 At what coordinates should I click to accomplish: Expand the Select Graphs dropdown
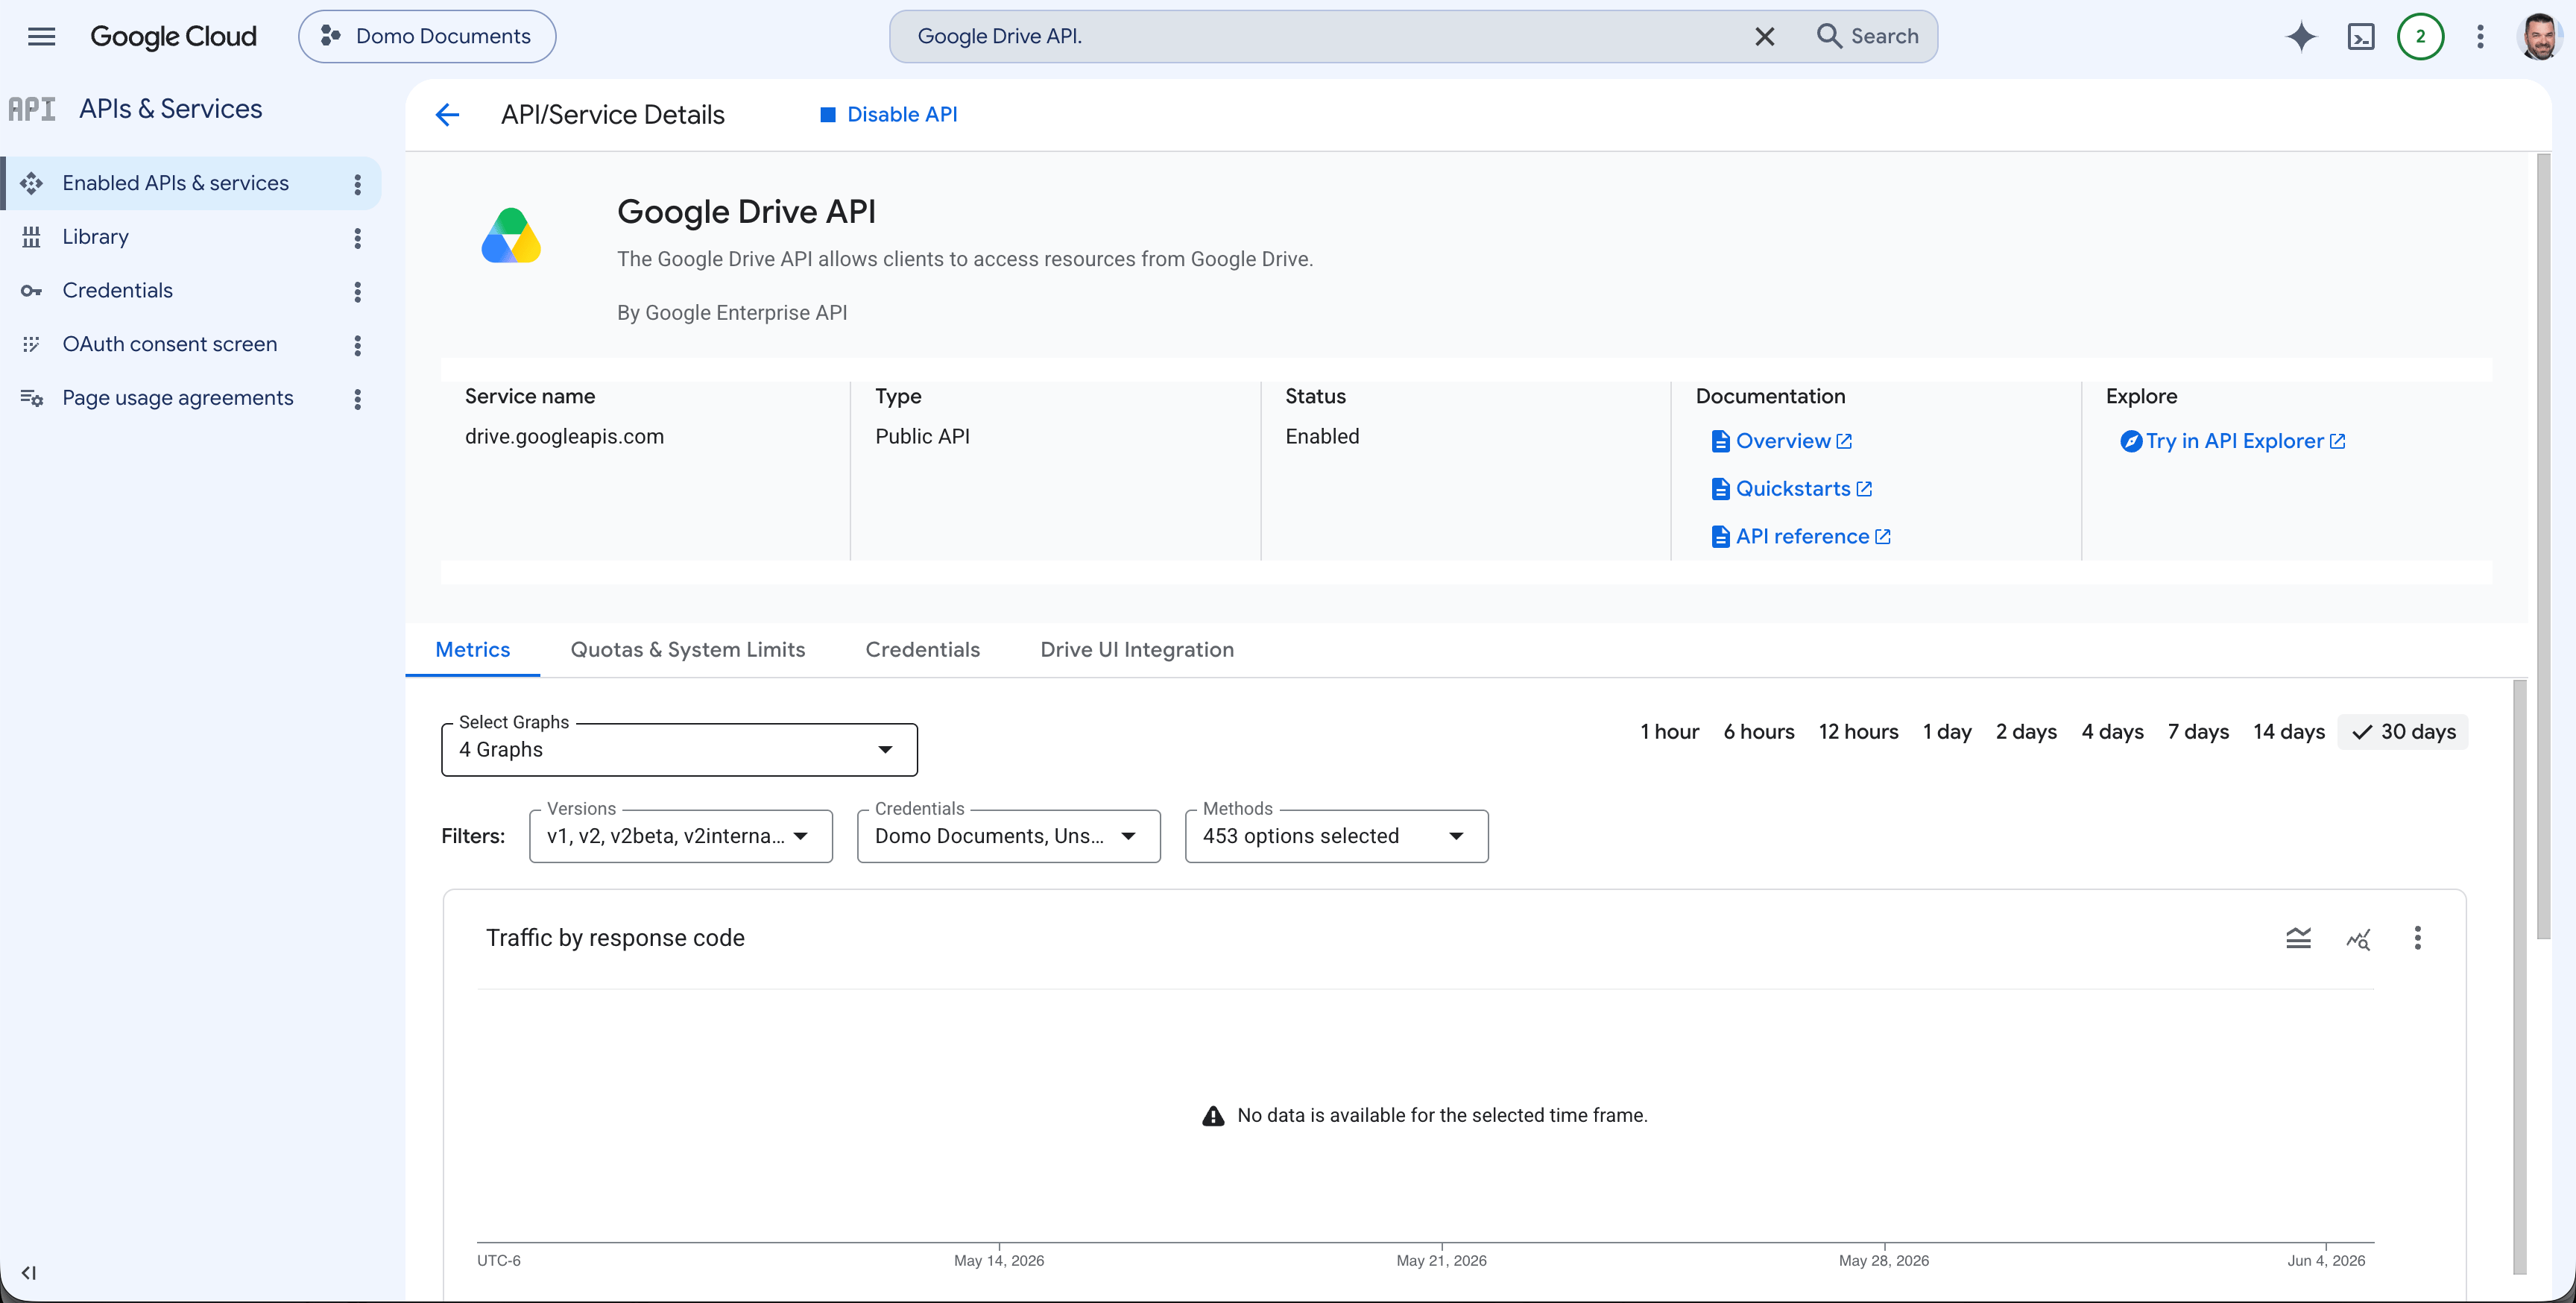[679, 750]
